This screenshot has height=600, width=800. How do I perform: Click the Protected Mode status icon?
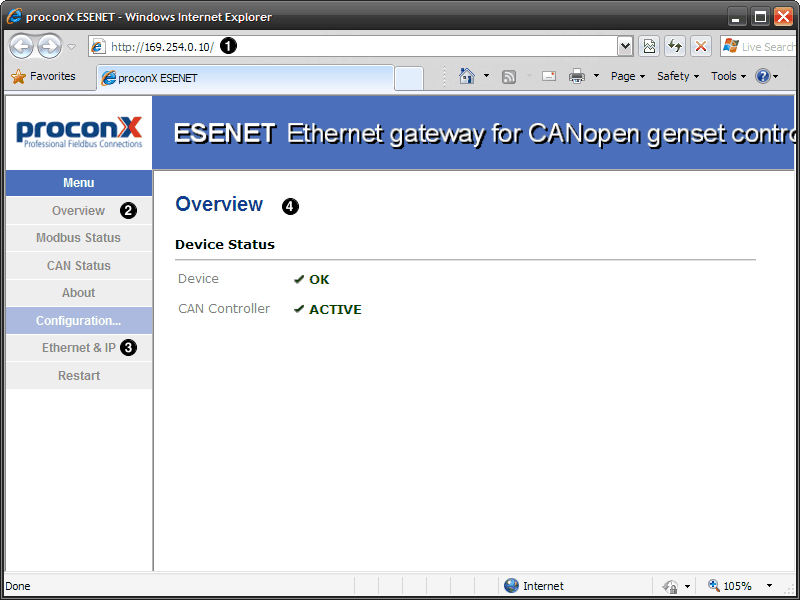671,586
